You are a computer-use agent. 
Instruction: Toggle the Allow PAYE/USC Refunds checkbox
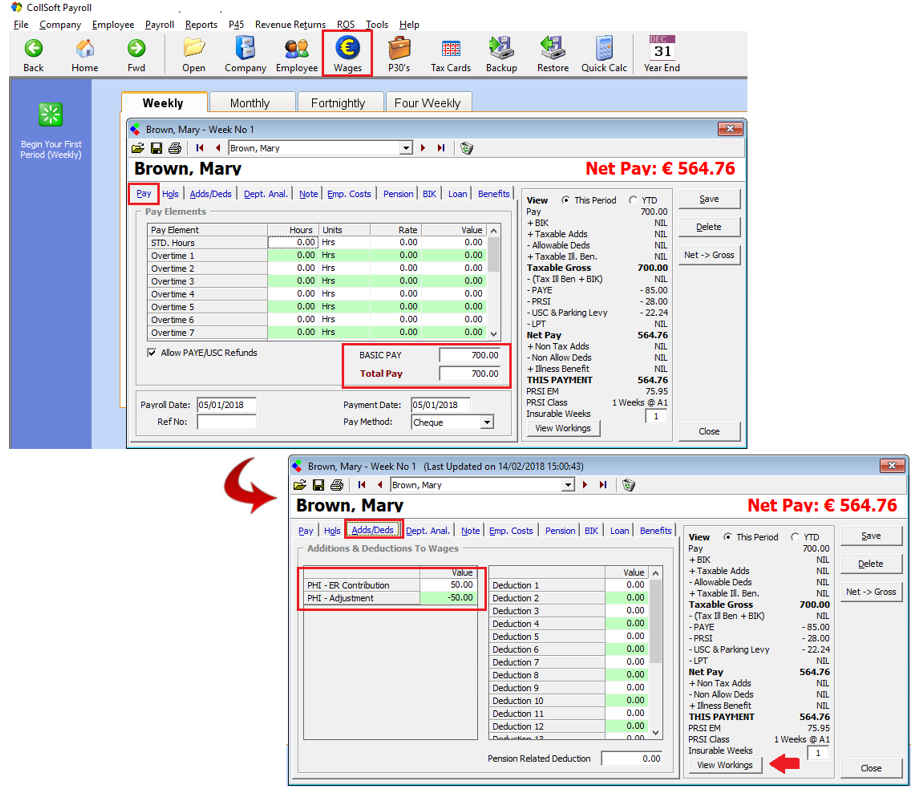(152, 353)
